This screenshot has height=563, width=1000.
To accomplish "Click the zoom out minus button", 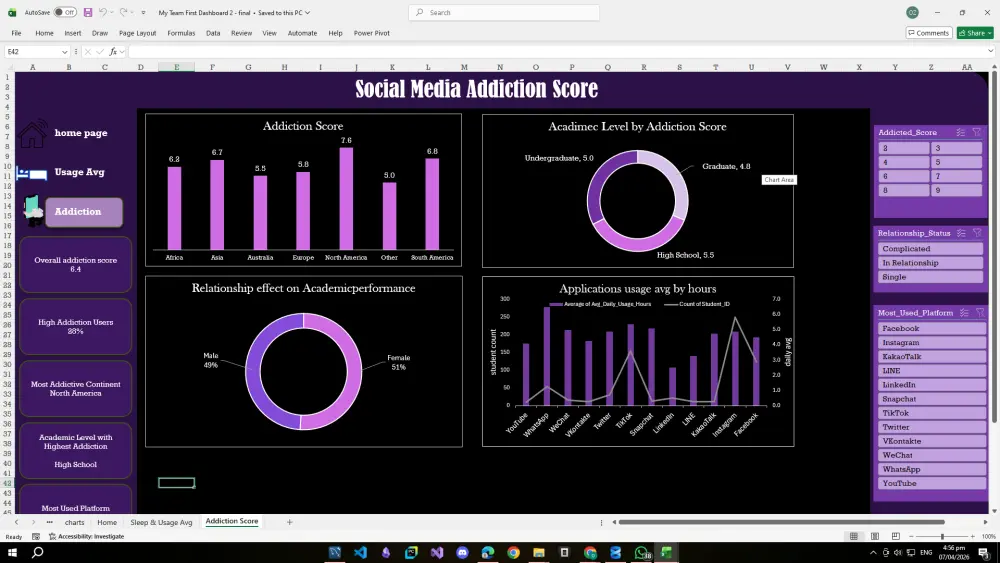I will 912,537.
